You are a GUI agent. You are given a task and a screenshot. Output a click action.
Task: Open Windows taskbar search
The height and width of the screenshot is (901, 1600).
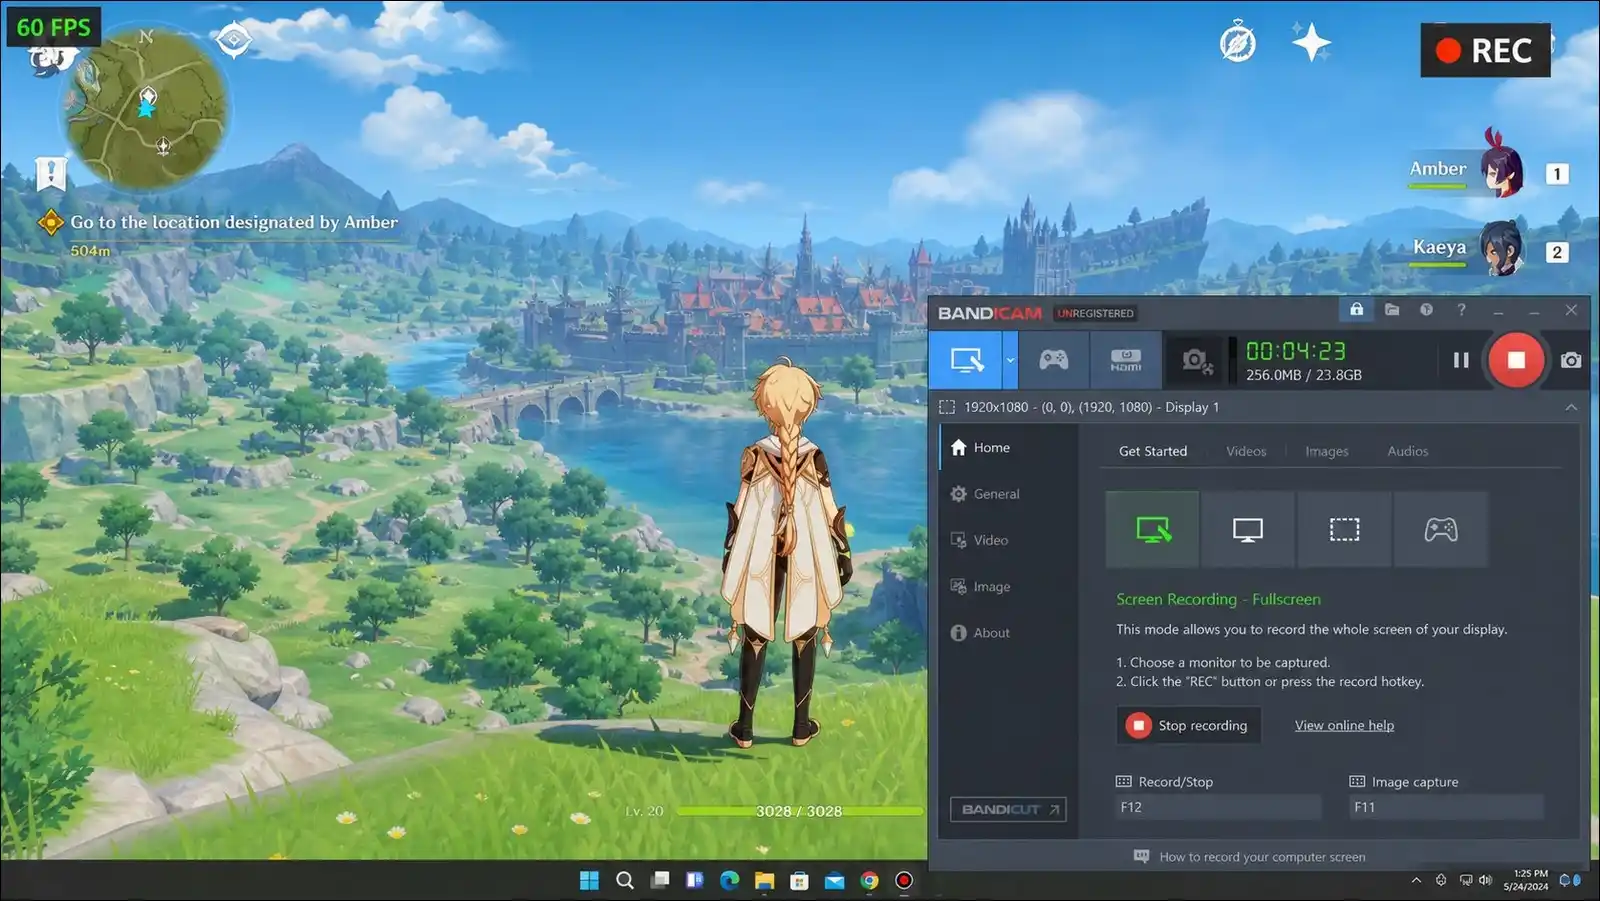click(x=625, y=880)
